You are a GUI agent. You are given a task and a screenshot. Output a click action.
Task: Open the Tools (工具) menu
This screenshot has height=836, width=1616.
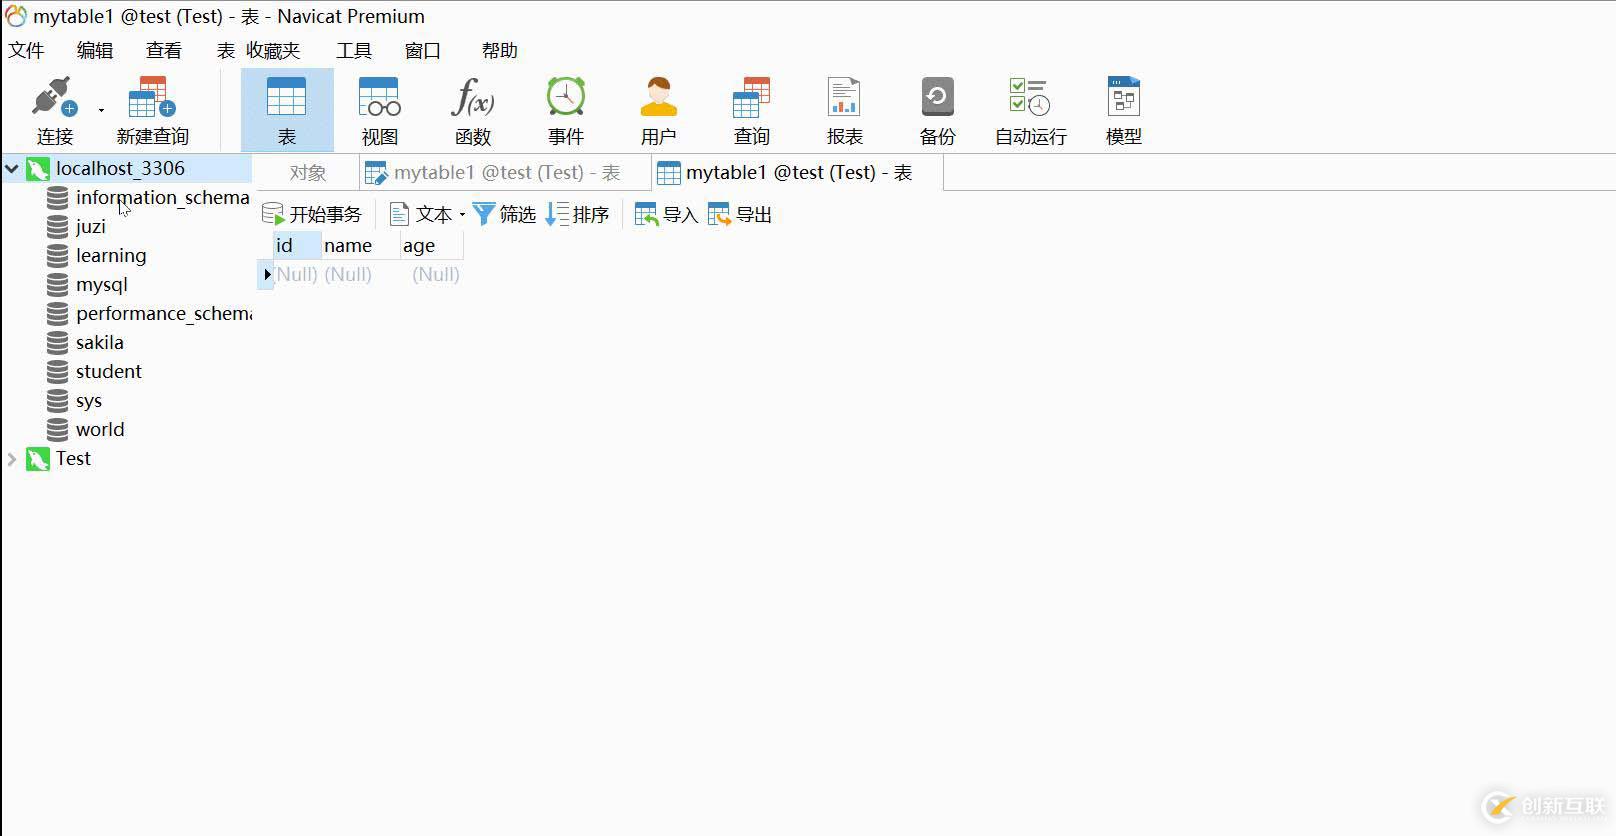[354, 50]
